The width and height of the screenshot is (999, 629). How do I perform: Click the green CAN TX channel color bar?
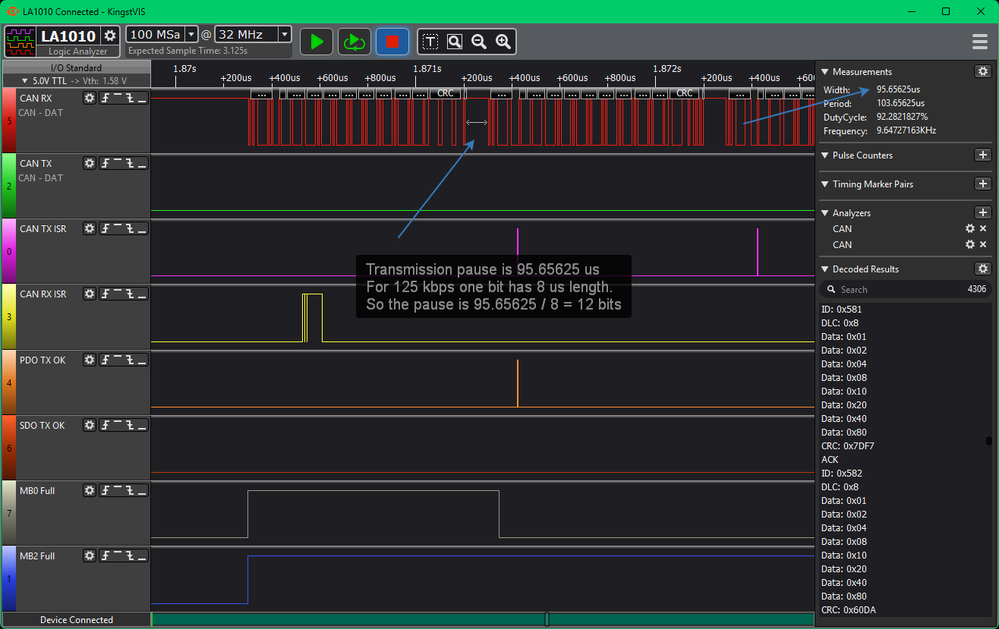pos(9,185)
